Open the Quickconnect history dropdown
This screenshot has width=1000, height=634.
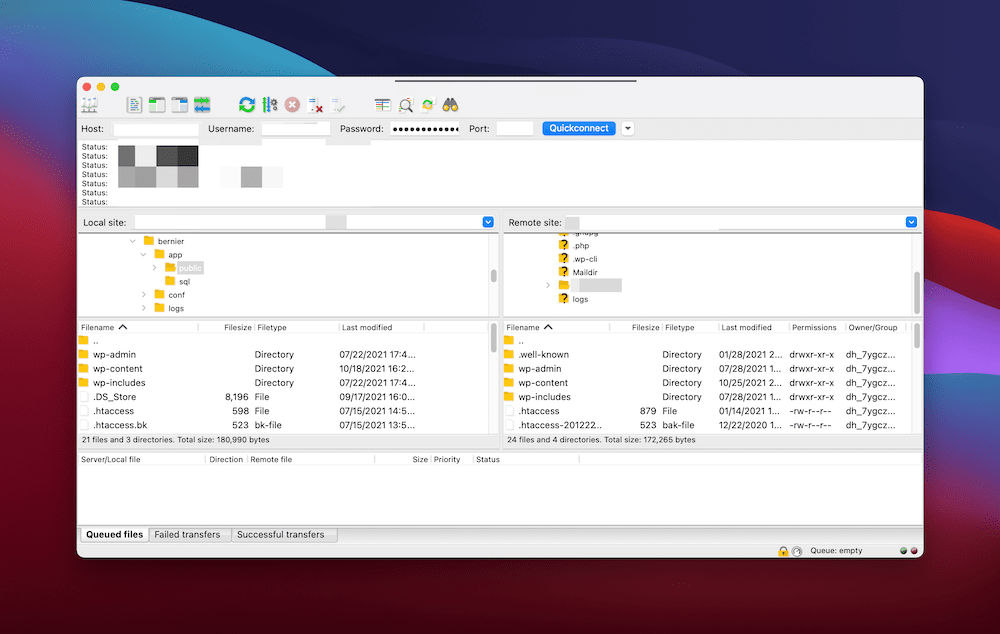(x=628, y=128)
